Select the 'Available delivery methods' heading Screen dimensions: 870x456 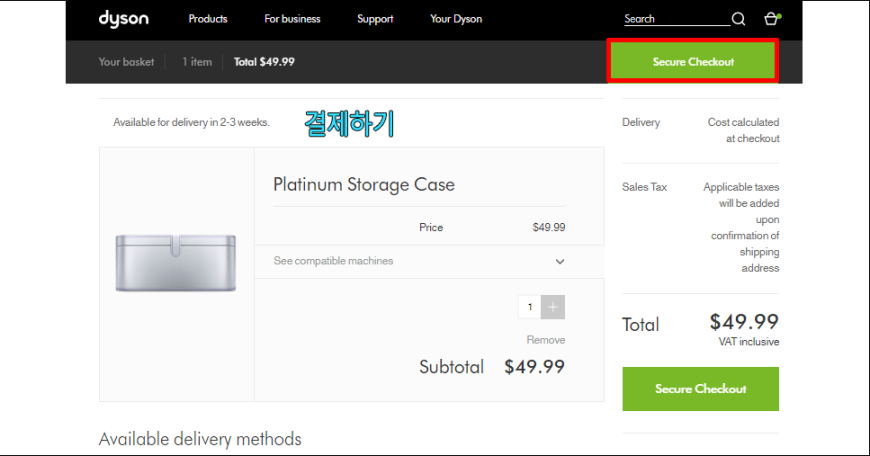[200, 439]
